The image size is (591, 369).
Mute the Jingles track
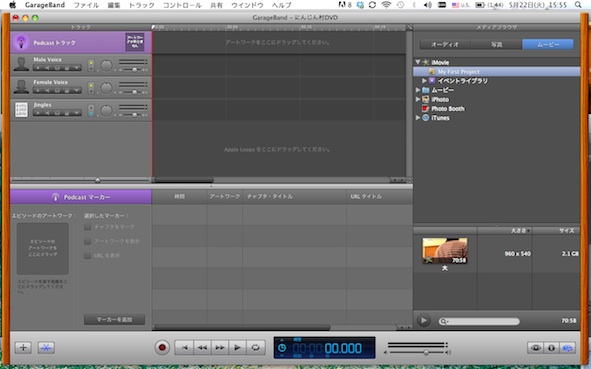coord(47,113)
